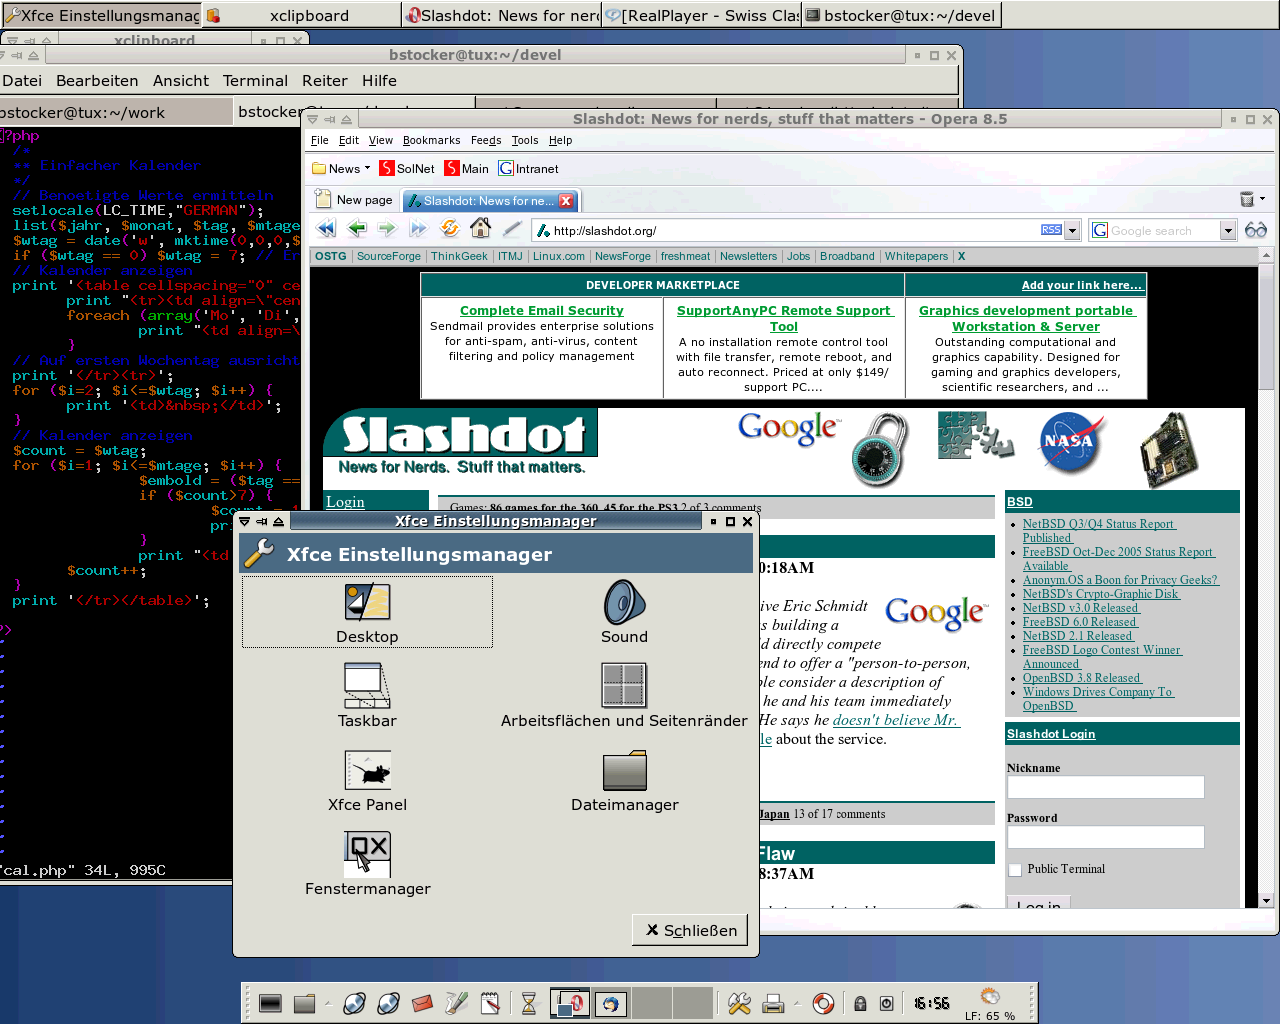Expand the launcher arrow next to folder icon

click(x=328, y=1001)
